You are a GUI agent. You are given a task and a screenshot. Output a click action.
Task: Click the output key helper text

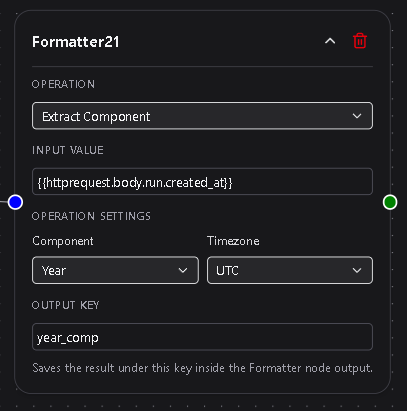[202, 368]
